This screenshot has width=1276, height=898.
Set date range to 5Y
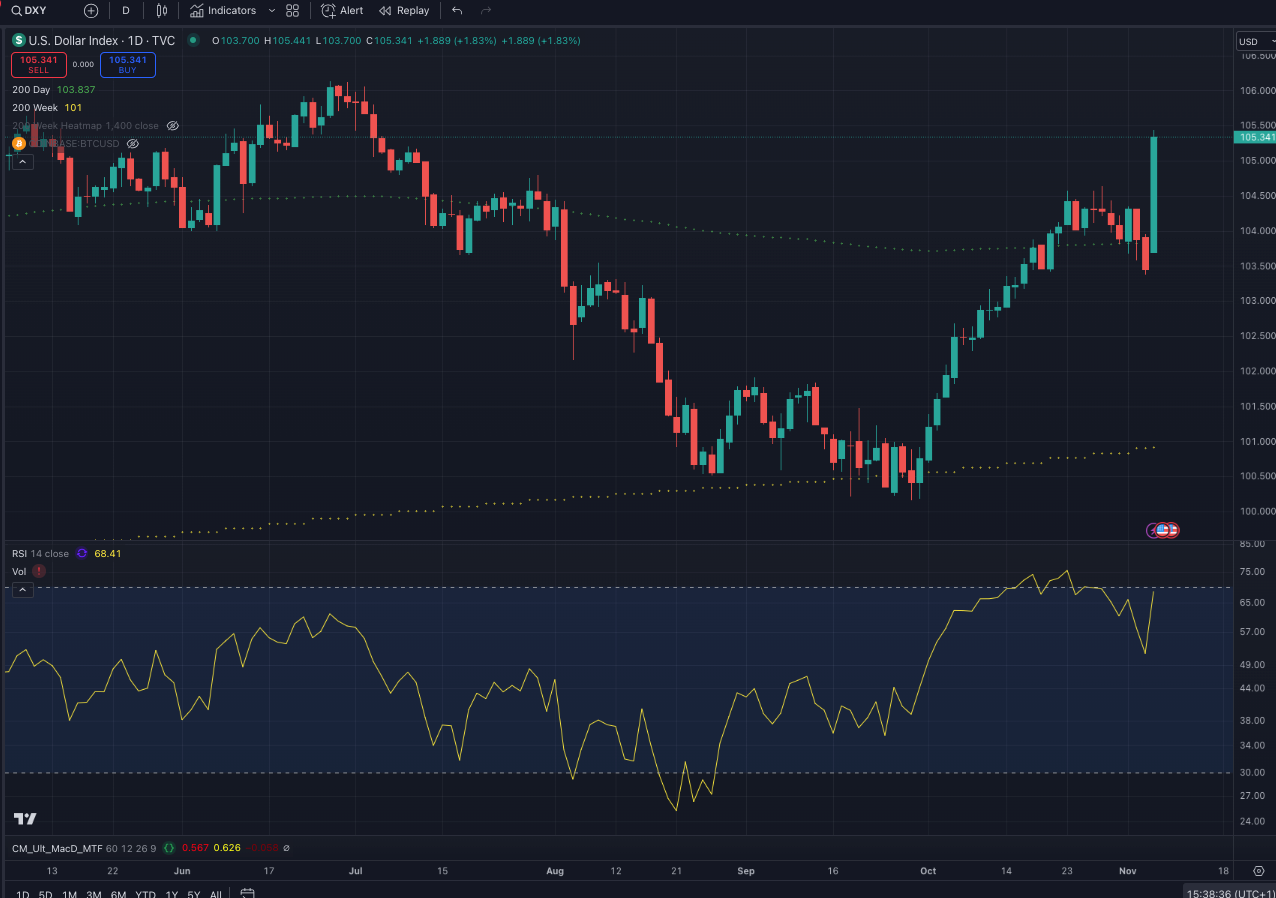click(193, 894)
